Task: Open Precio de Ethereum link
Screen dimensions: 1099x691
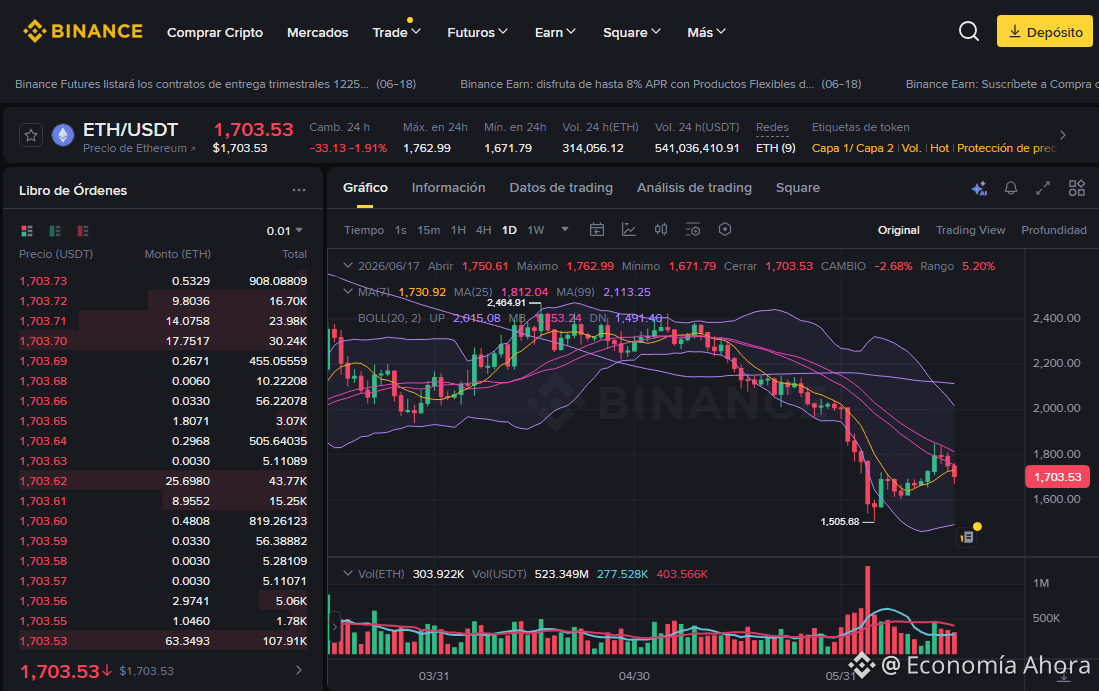Action: coord(139,148)
